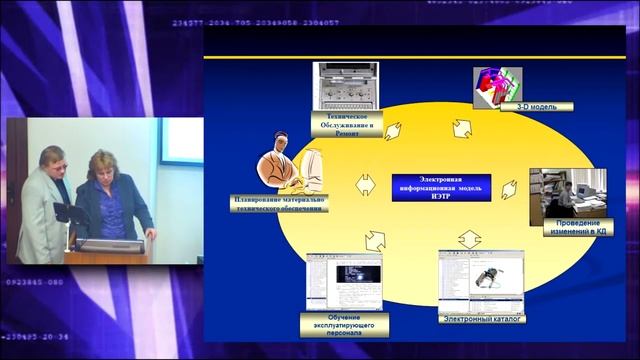Select the 'Обучение эксплуатирующего персонала' label
This screenshot has height=360, width=640.
coord(344,325)
